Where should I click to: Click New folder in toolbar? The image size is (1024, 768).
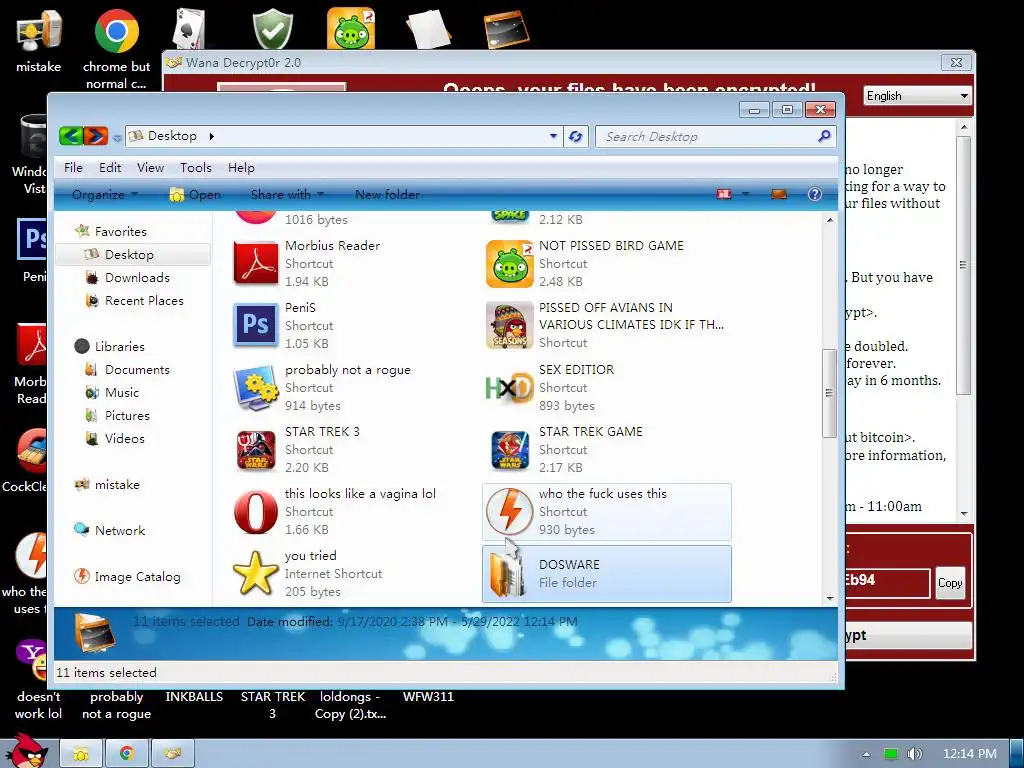387,194
